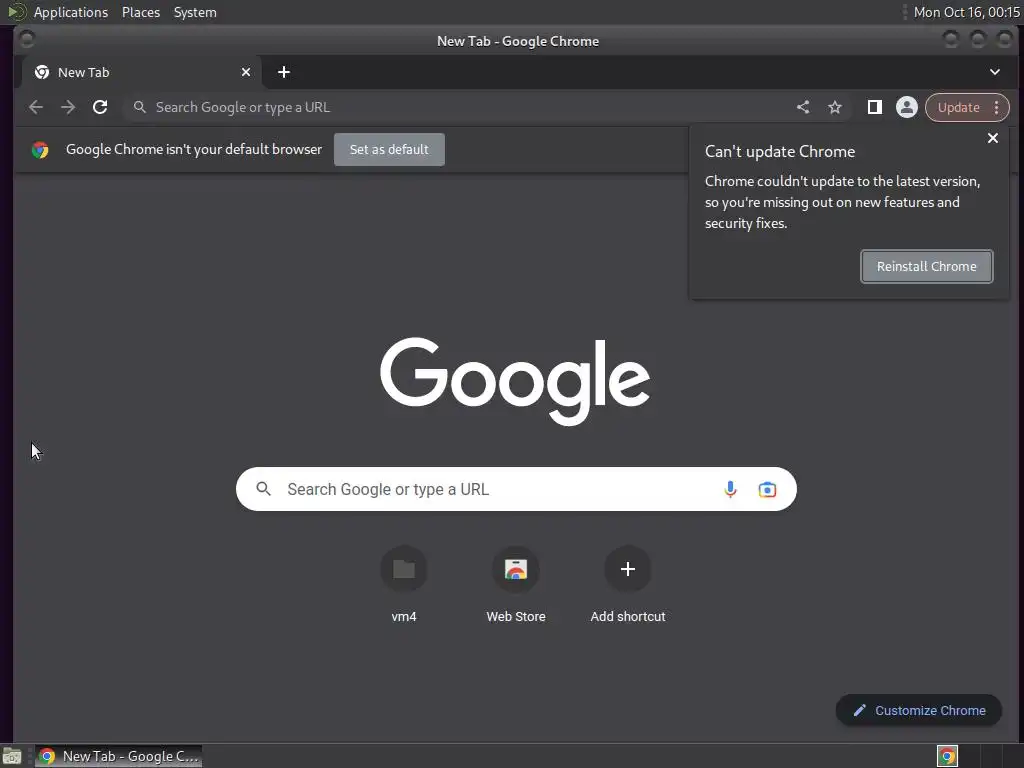Bookmark this tab with the star icon
The height and width of the screenshot is (768, 1024).
[835, 107]
